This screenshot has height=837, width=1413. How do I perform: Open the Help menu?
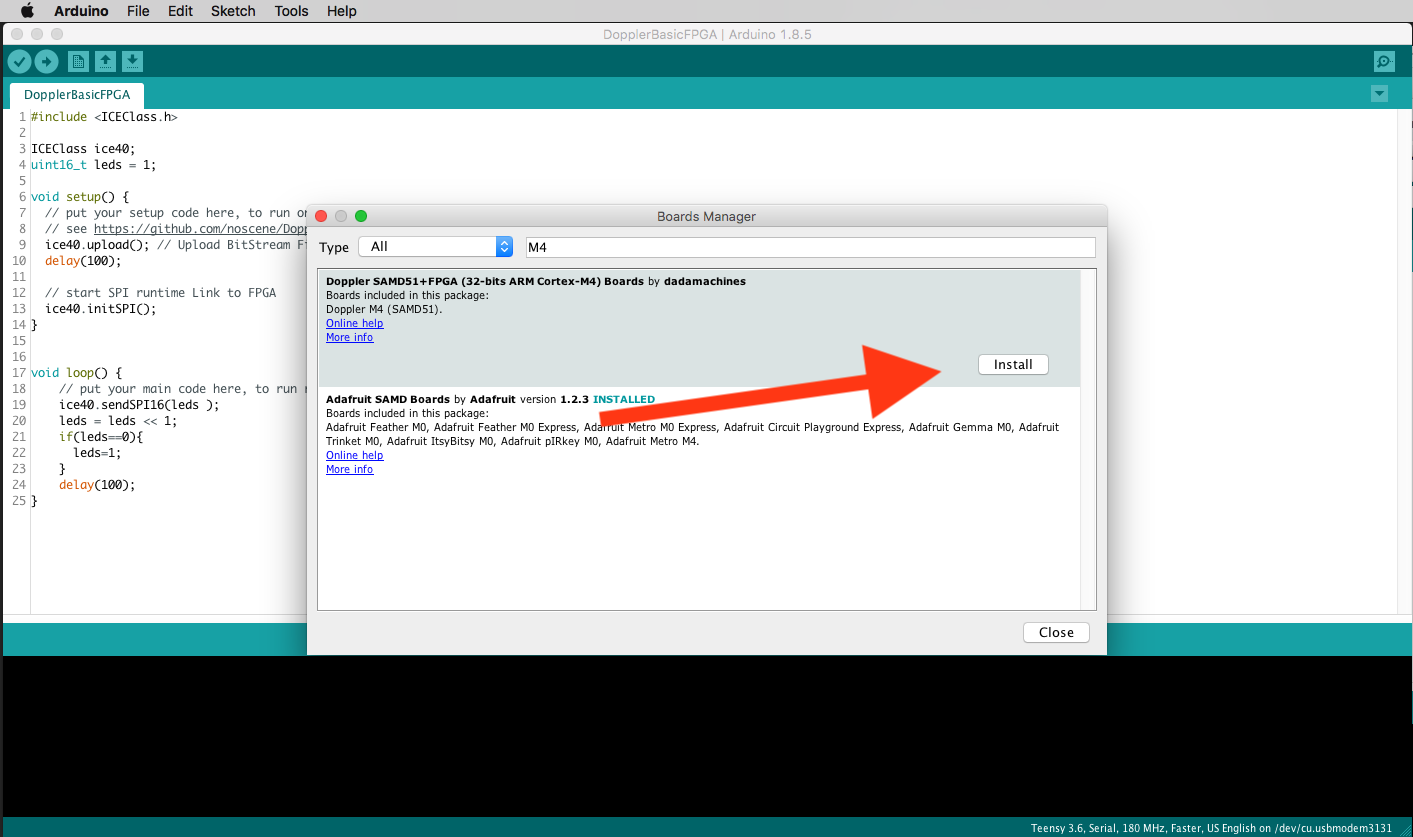coord(341,11)
